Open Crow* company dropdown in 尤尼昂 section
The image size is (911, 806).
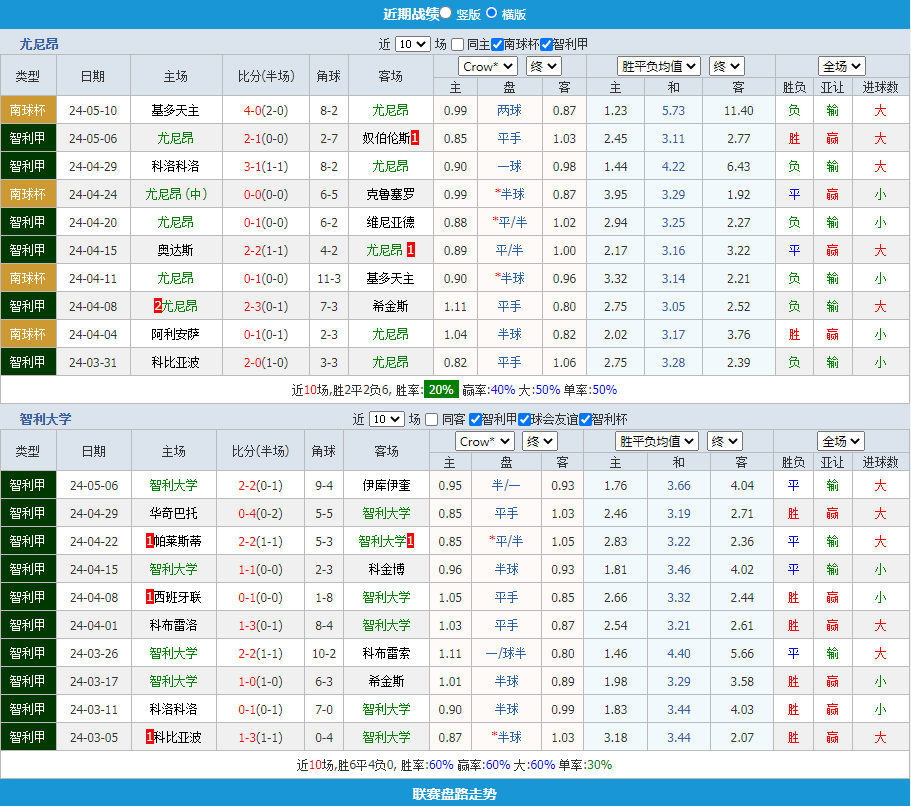point(487,66)
